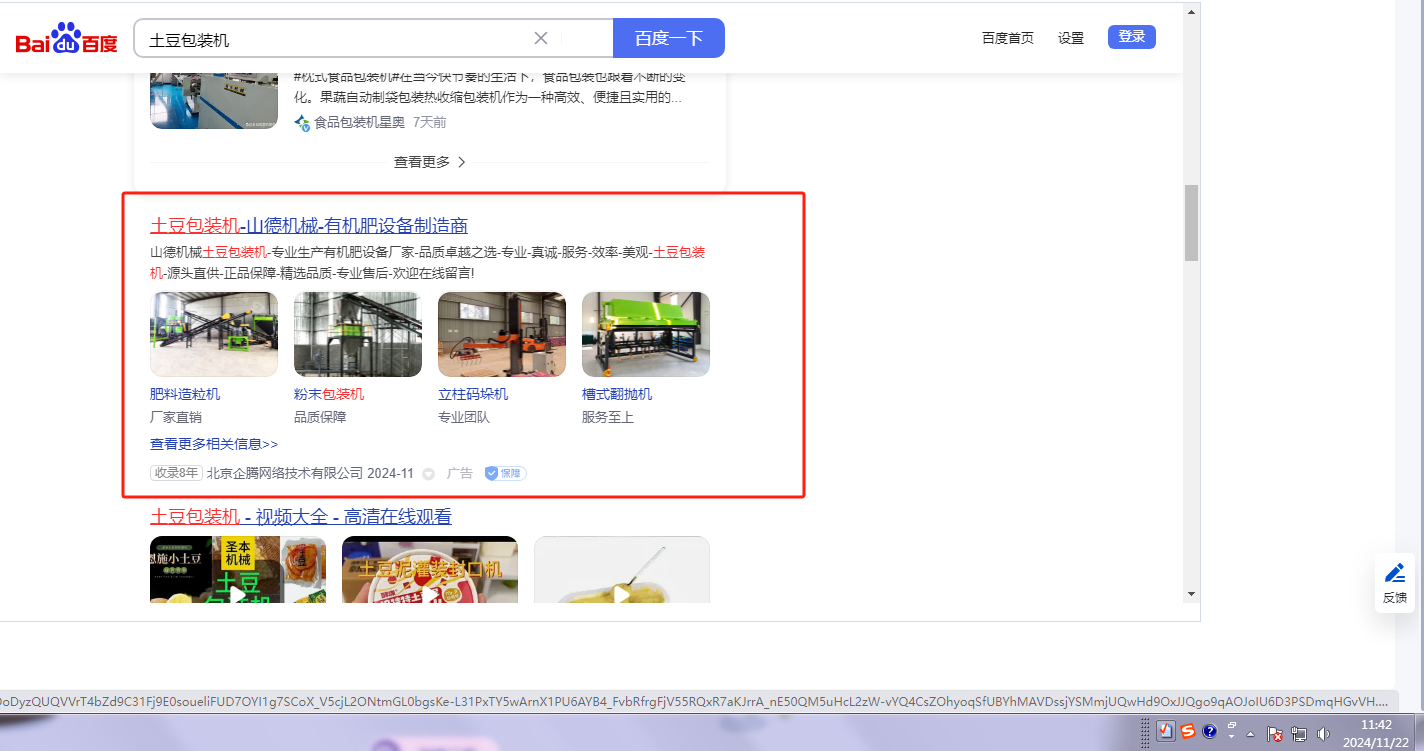Open the 粉末包装机 text link
Viewport: 1424px width, 751px height.
(329, 394)
